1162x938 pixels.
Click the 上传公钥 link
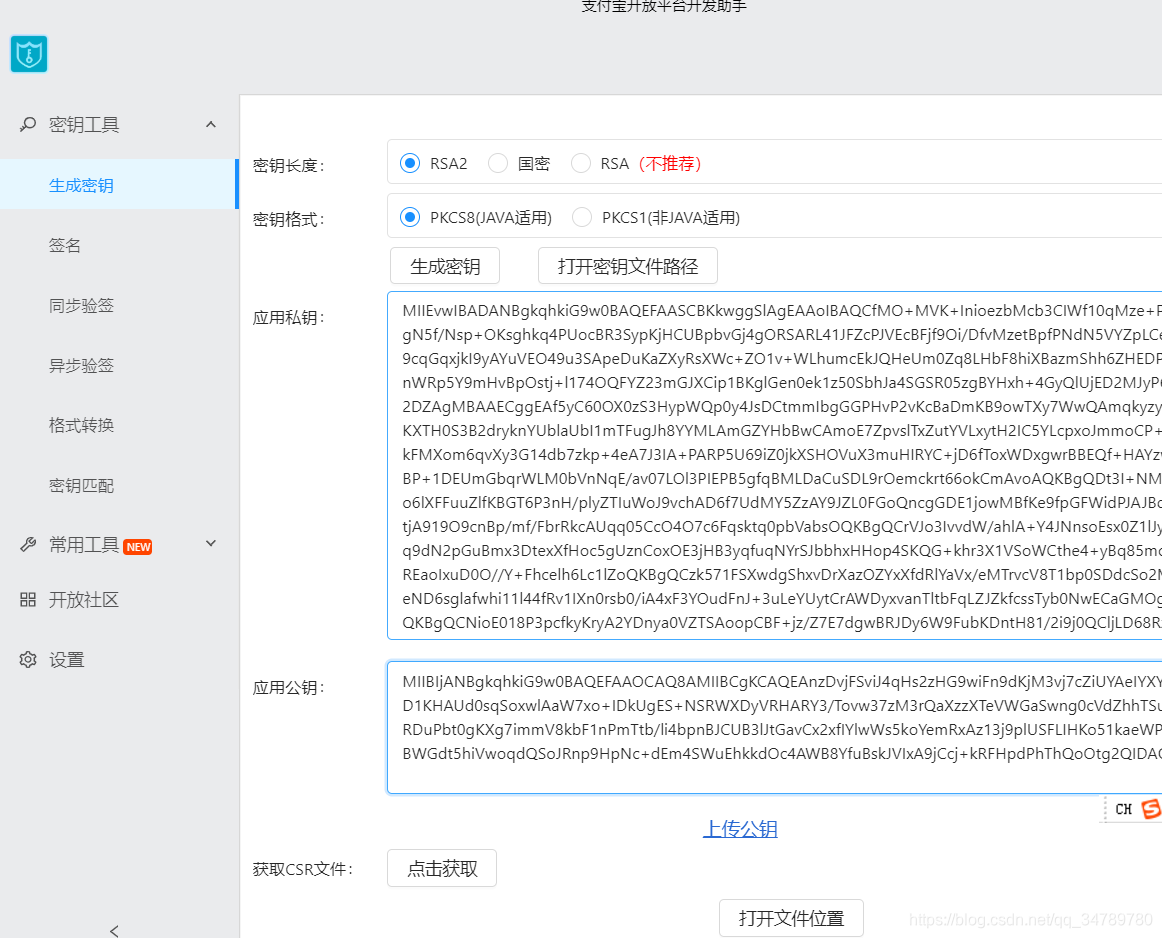click(x=740, y=828)
